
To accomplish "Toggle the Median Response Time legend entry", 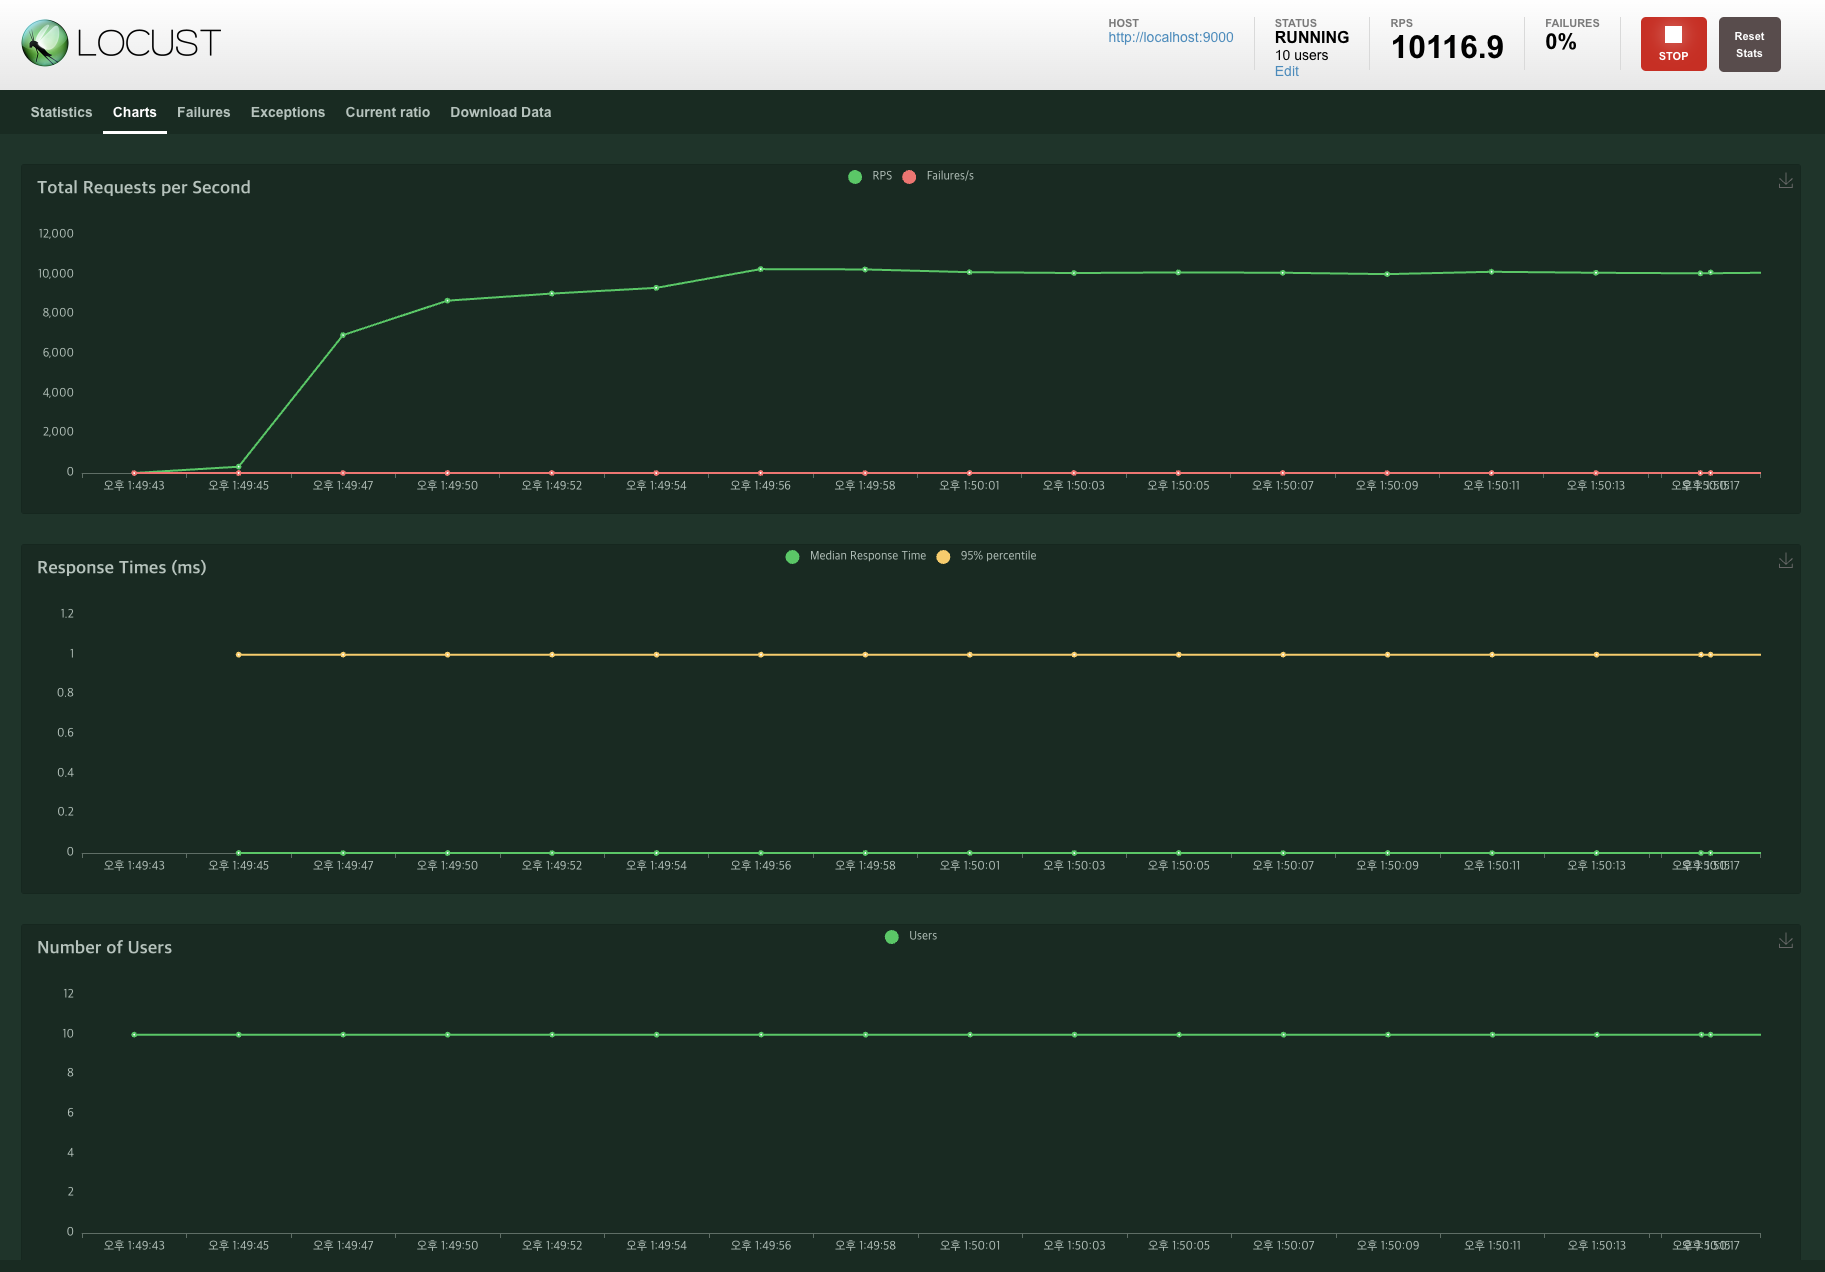I will coord(866,555).
